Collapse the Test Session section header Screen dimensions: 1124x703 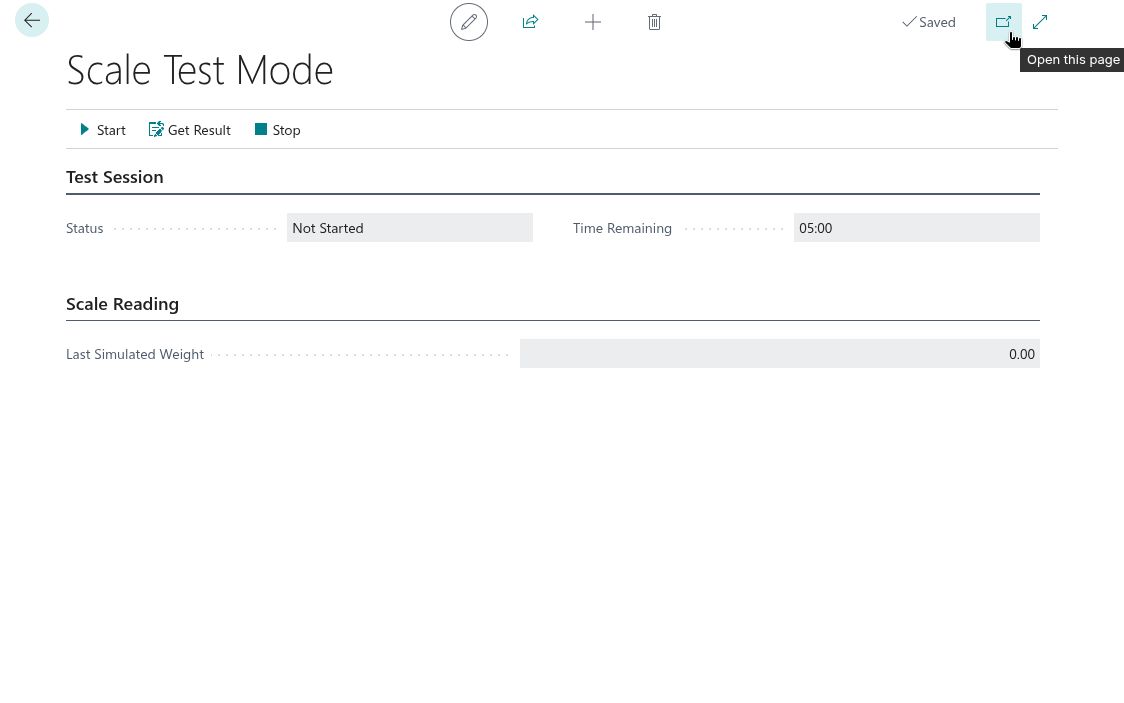(115, 177)
